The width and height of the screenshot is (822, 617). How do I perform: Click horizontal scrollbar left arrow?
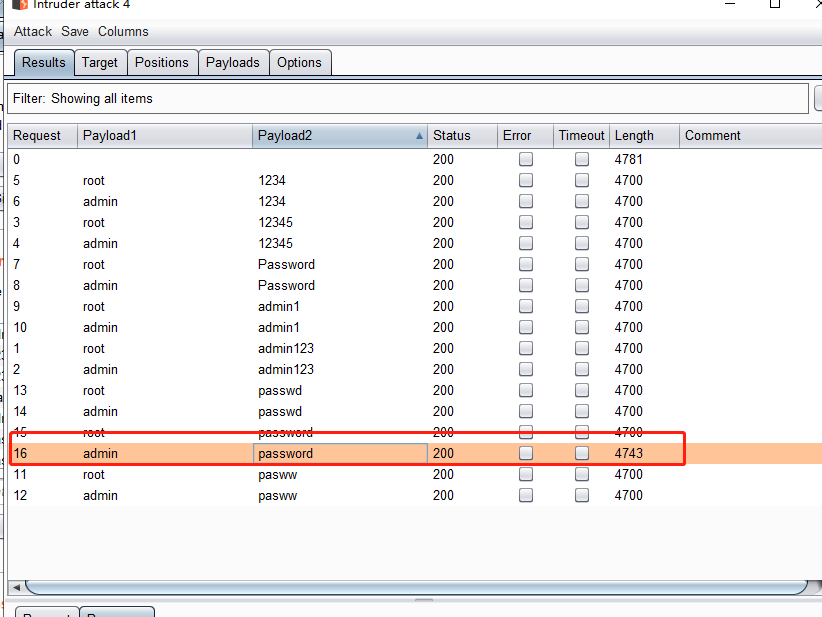[16, 587]
